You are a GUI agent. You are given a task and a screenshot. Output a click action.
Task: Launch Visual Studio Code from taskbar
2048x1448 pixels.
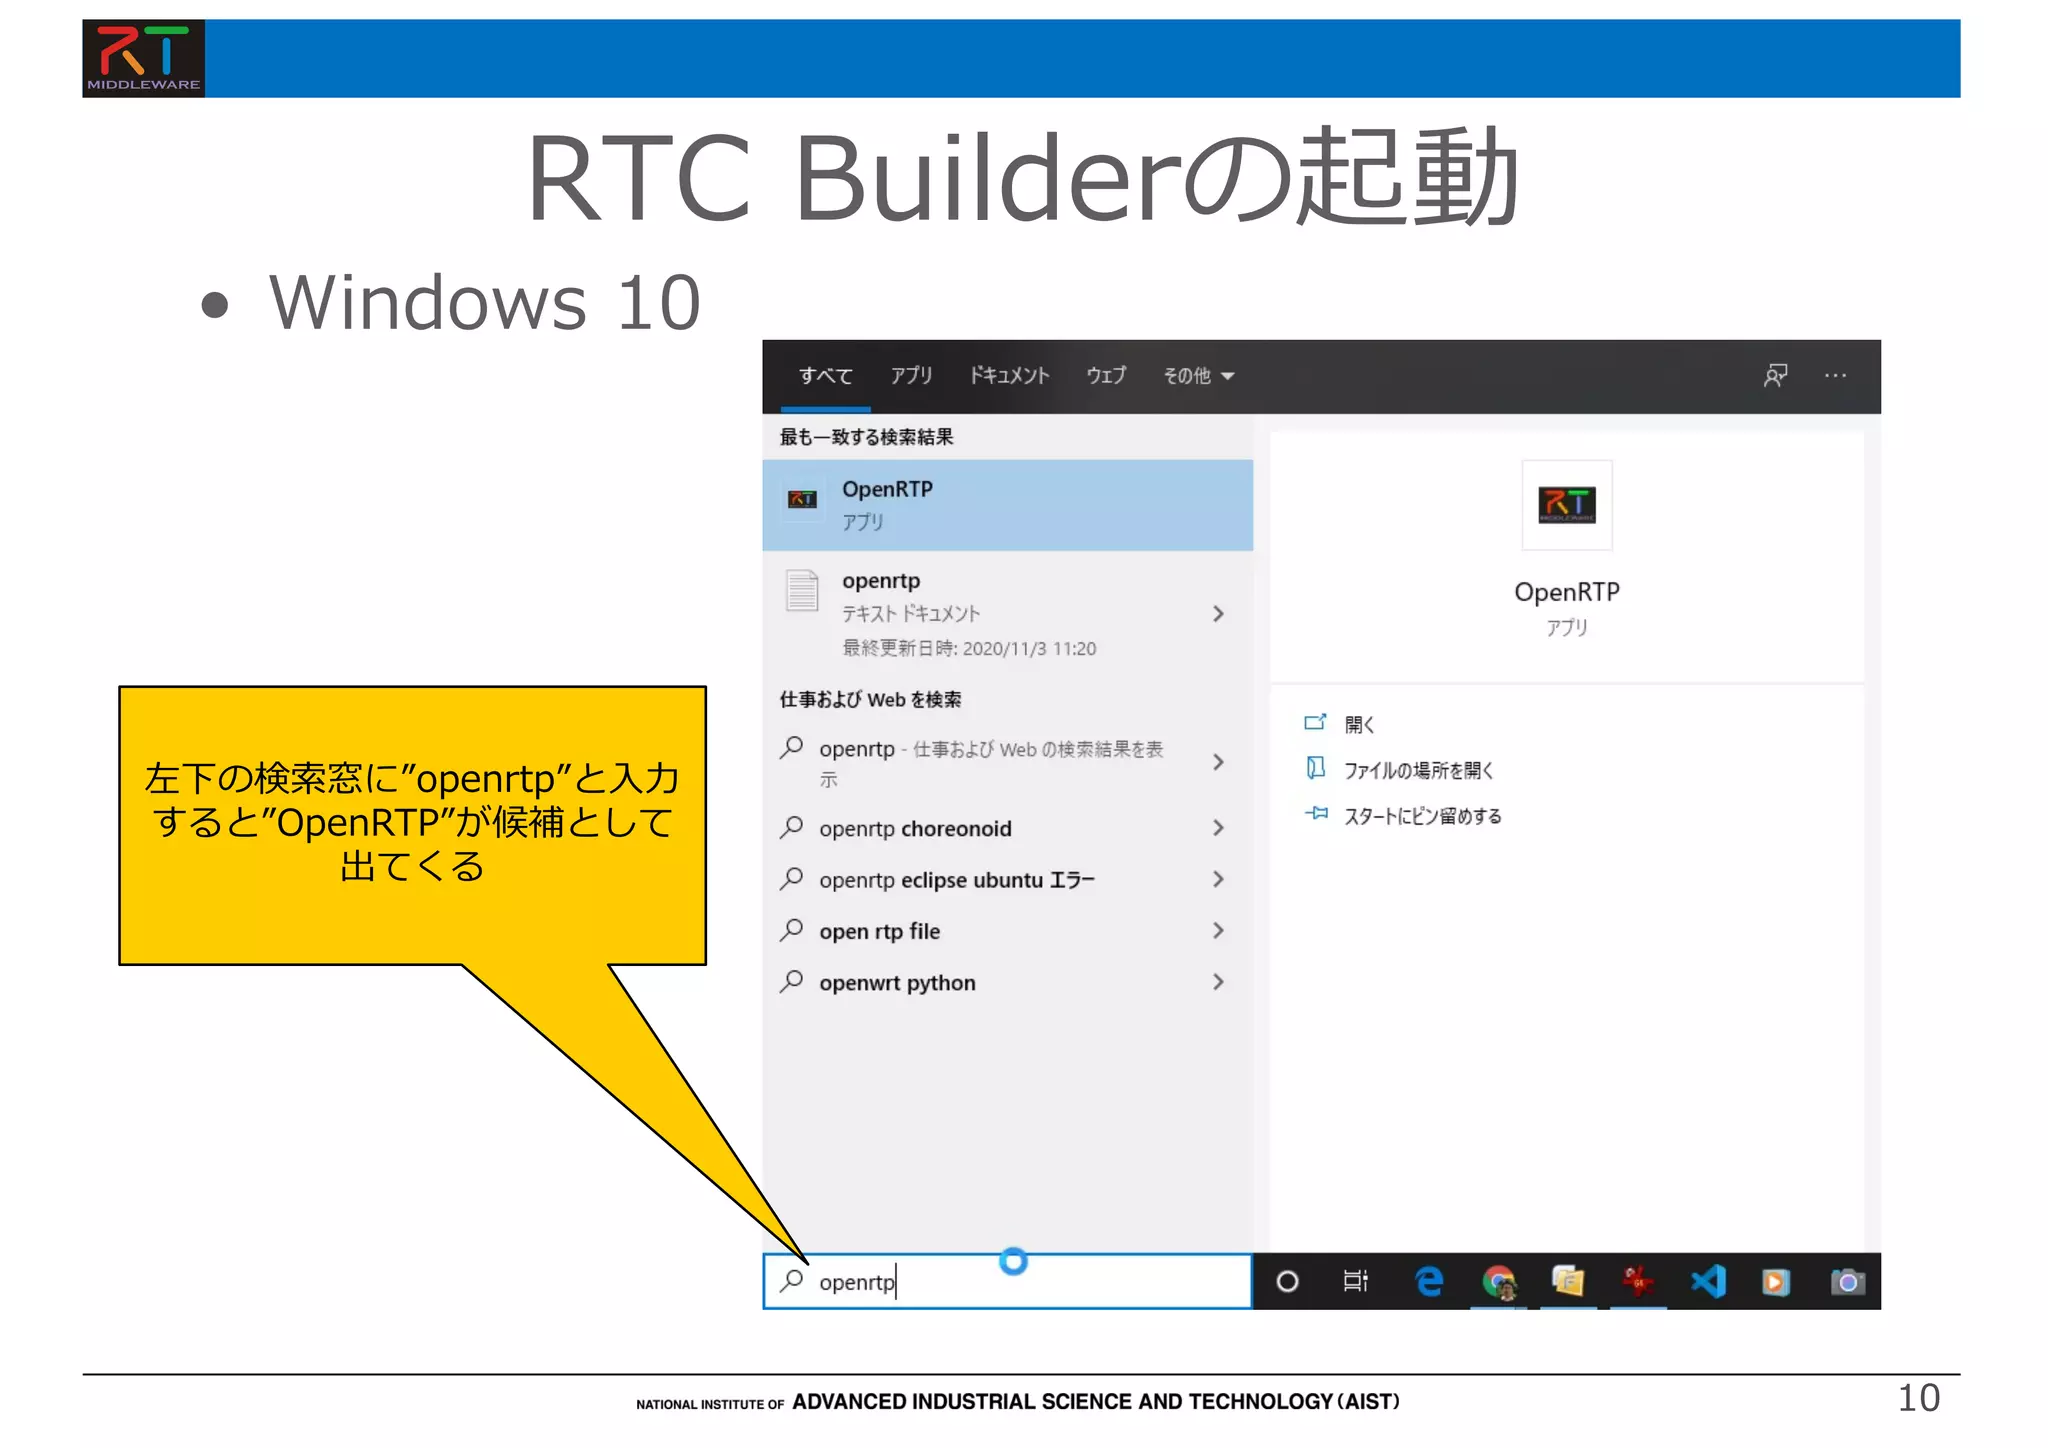1708,1282
